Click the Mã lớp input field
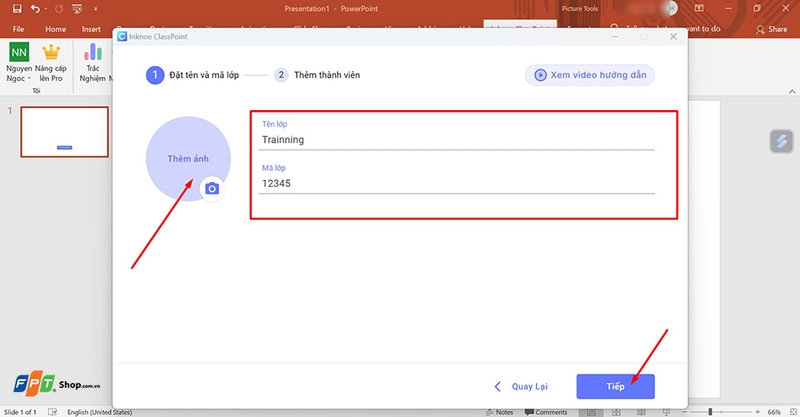Viewport: 800px width, 417px height. [456, 183]
